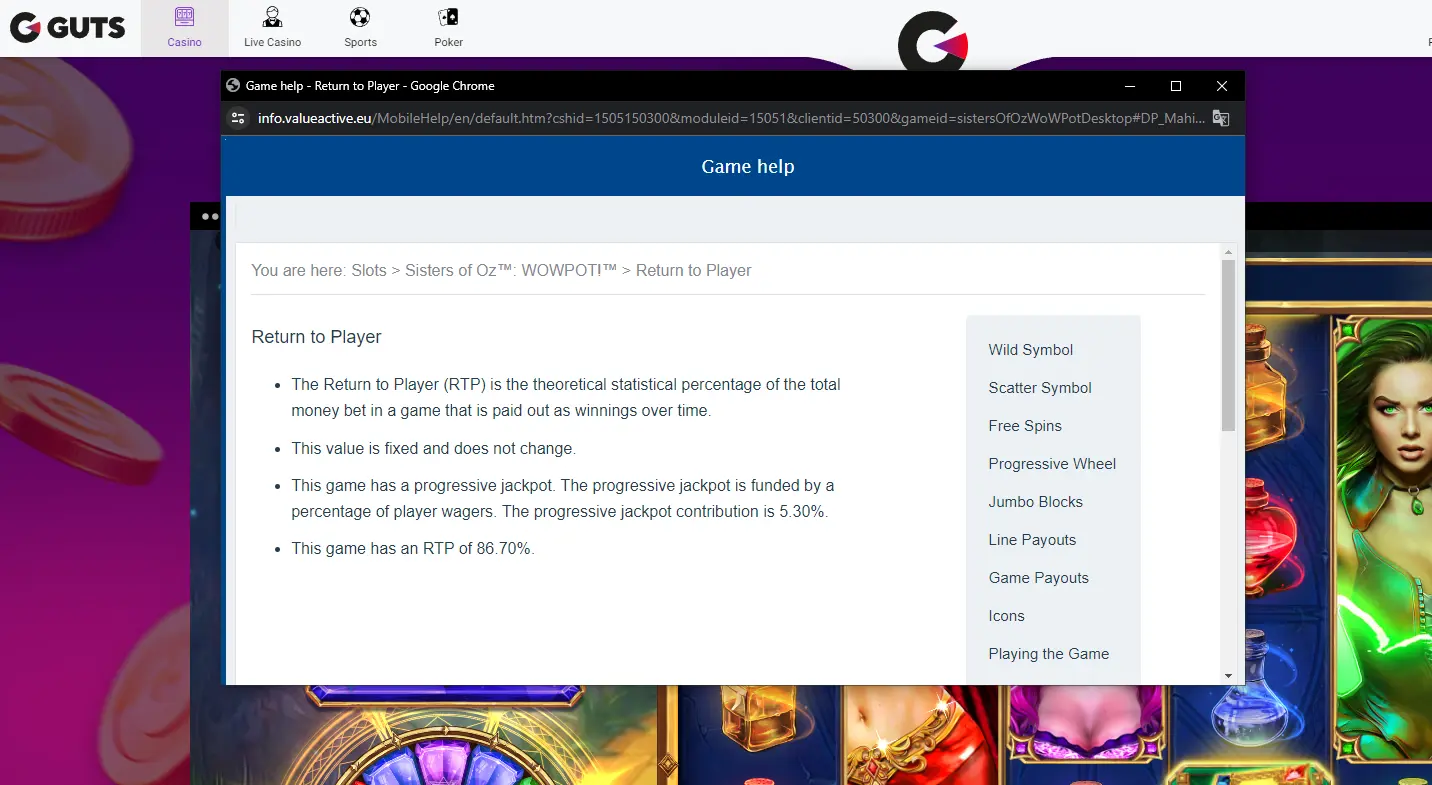The height and width of the screenshot is (785, 1432).
Task: Click the Game help header title
Action: pos(748,167)
